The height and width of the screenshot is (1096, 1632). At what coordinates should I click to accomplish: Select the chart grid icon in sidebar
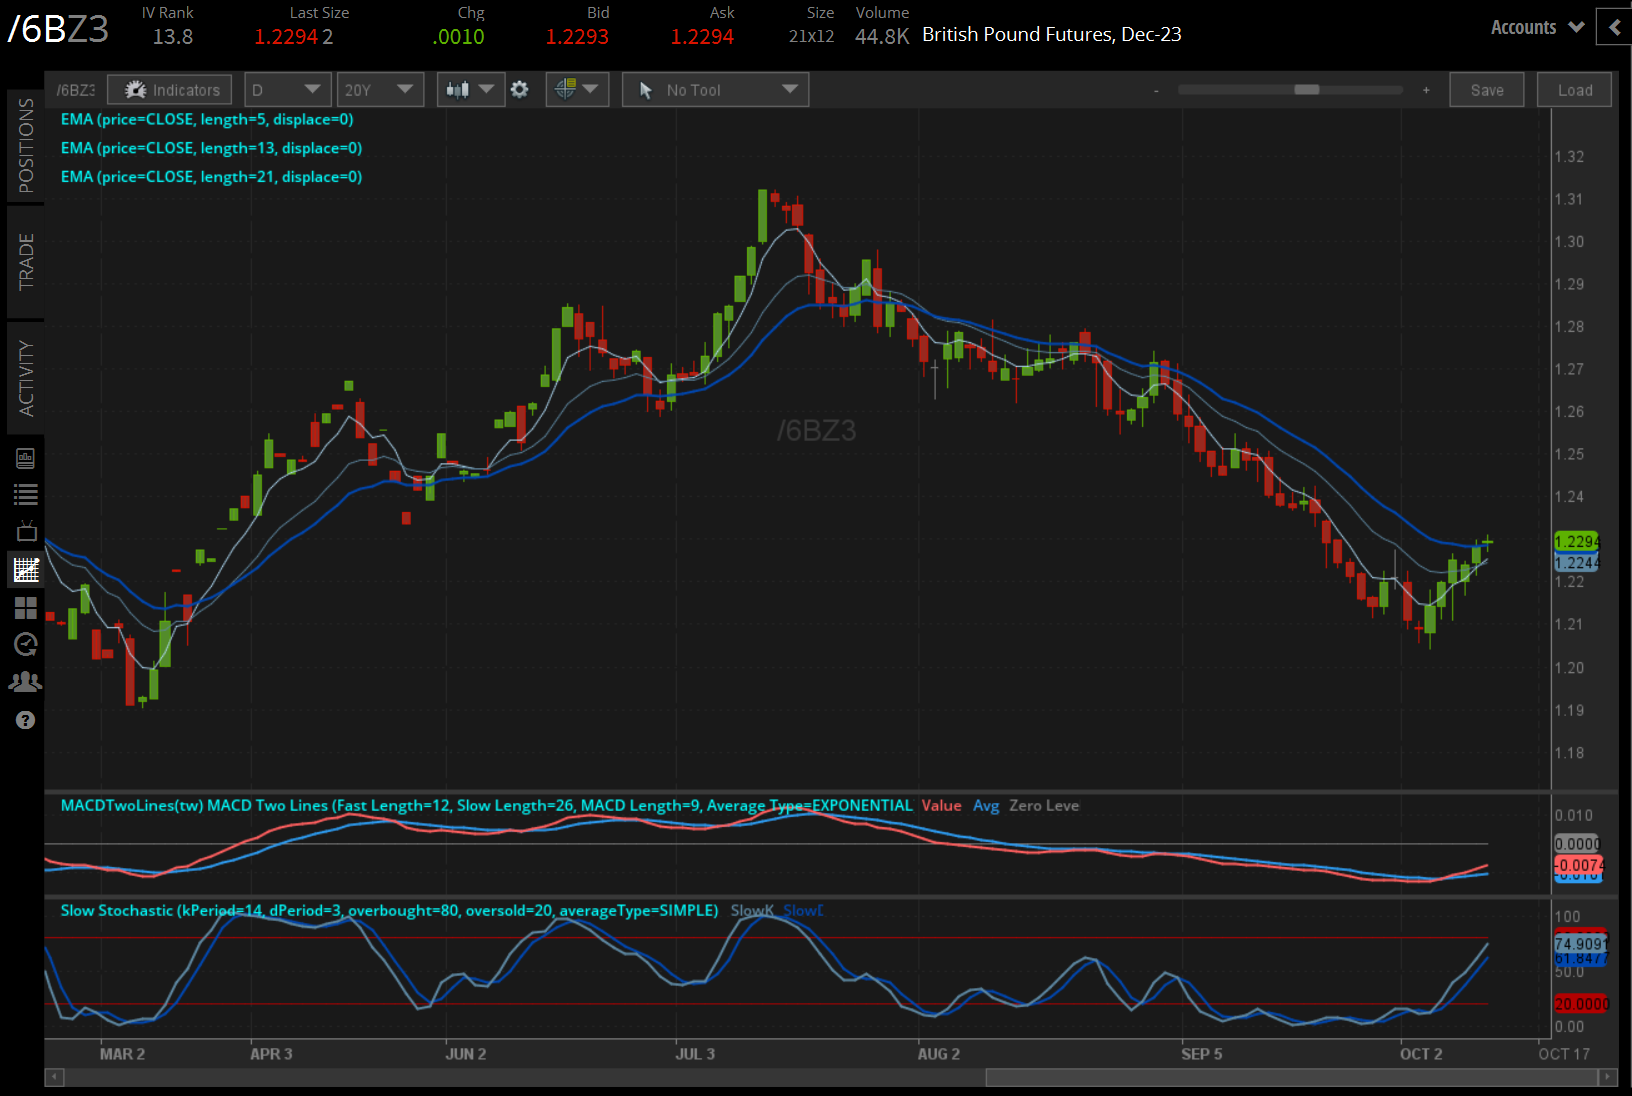(26, 570)
